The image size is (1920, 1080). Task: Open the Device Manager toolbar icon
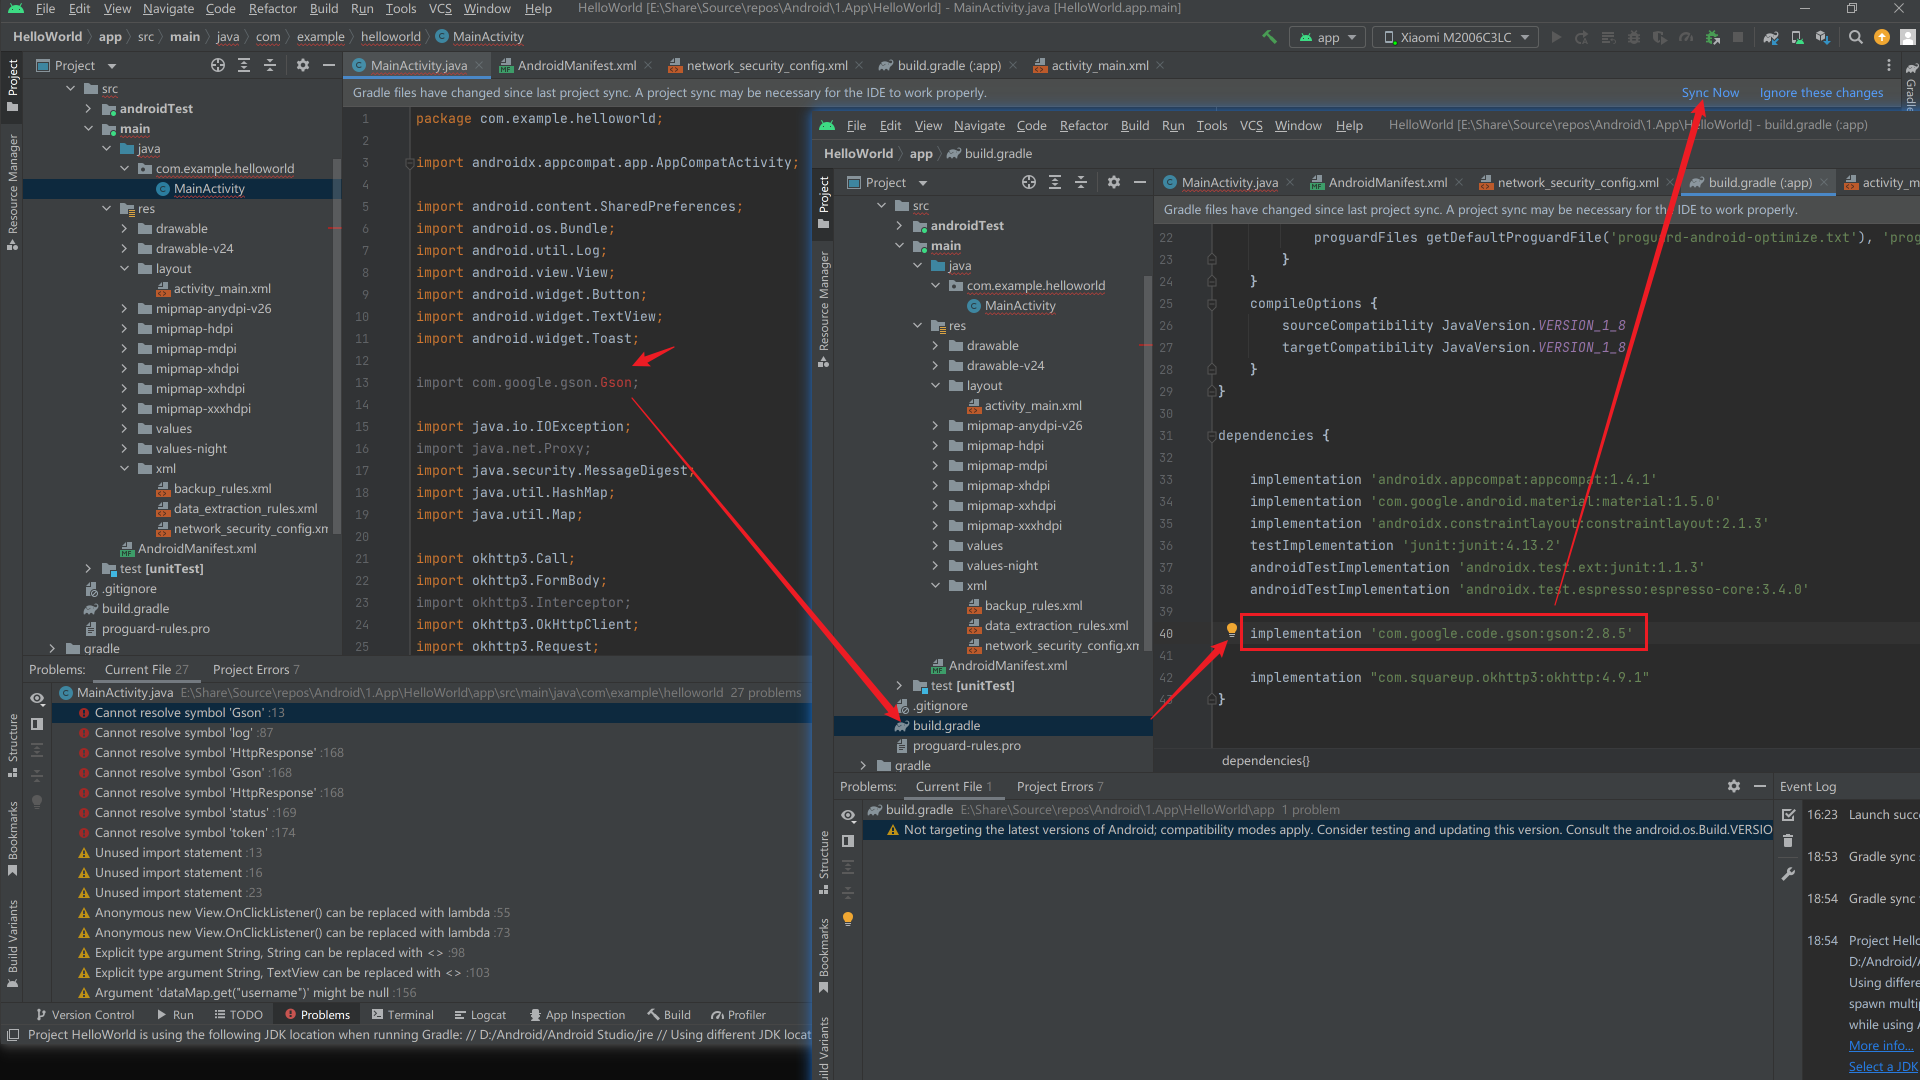pos(1797,37)
